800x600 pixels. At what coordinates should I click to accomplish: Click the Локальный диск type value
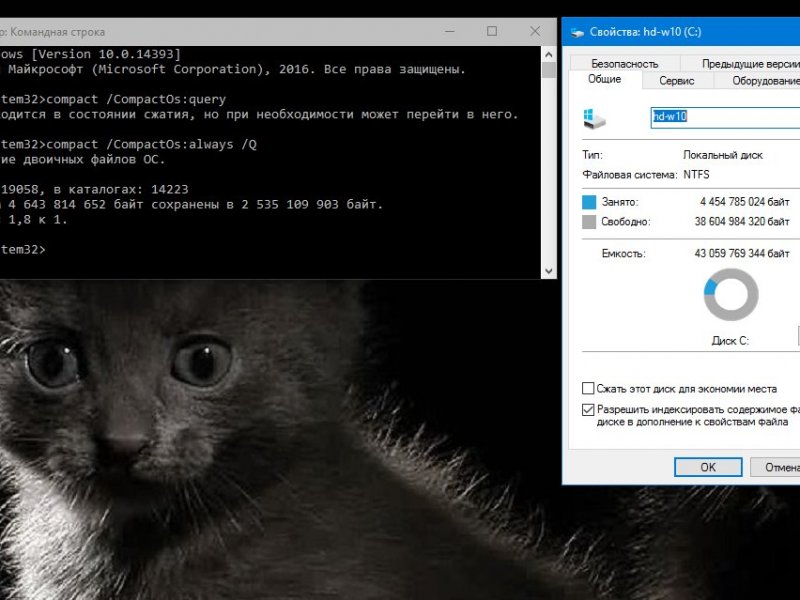click(x=723, y=155)
